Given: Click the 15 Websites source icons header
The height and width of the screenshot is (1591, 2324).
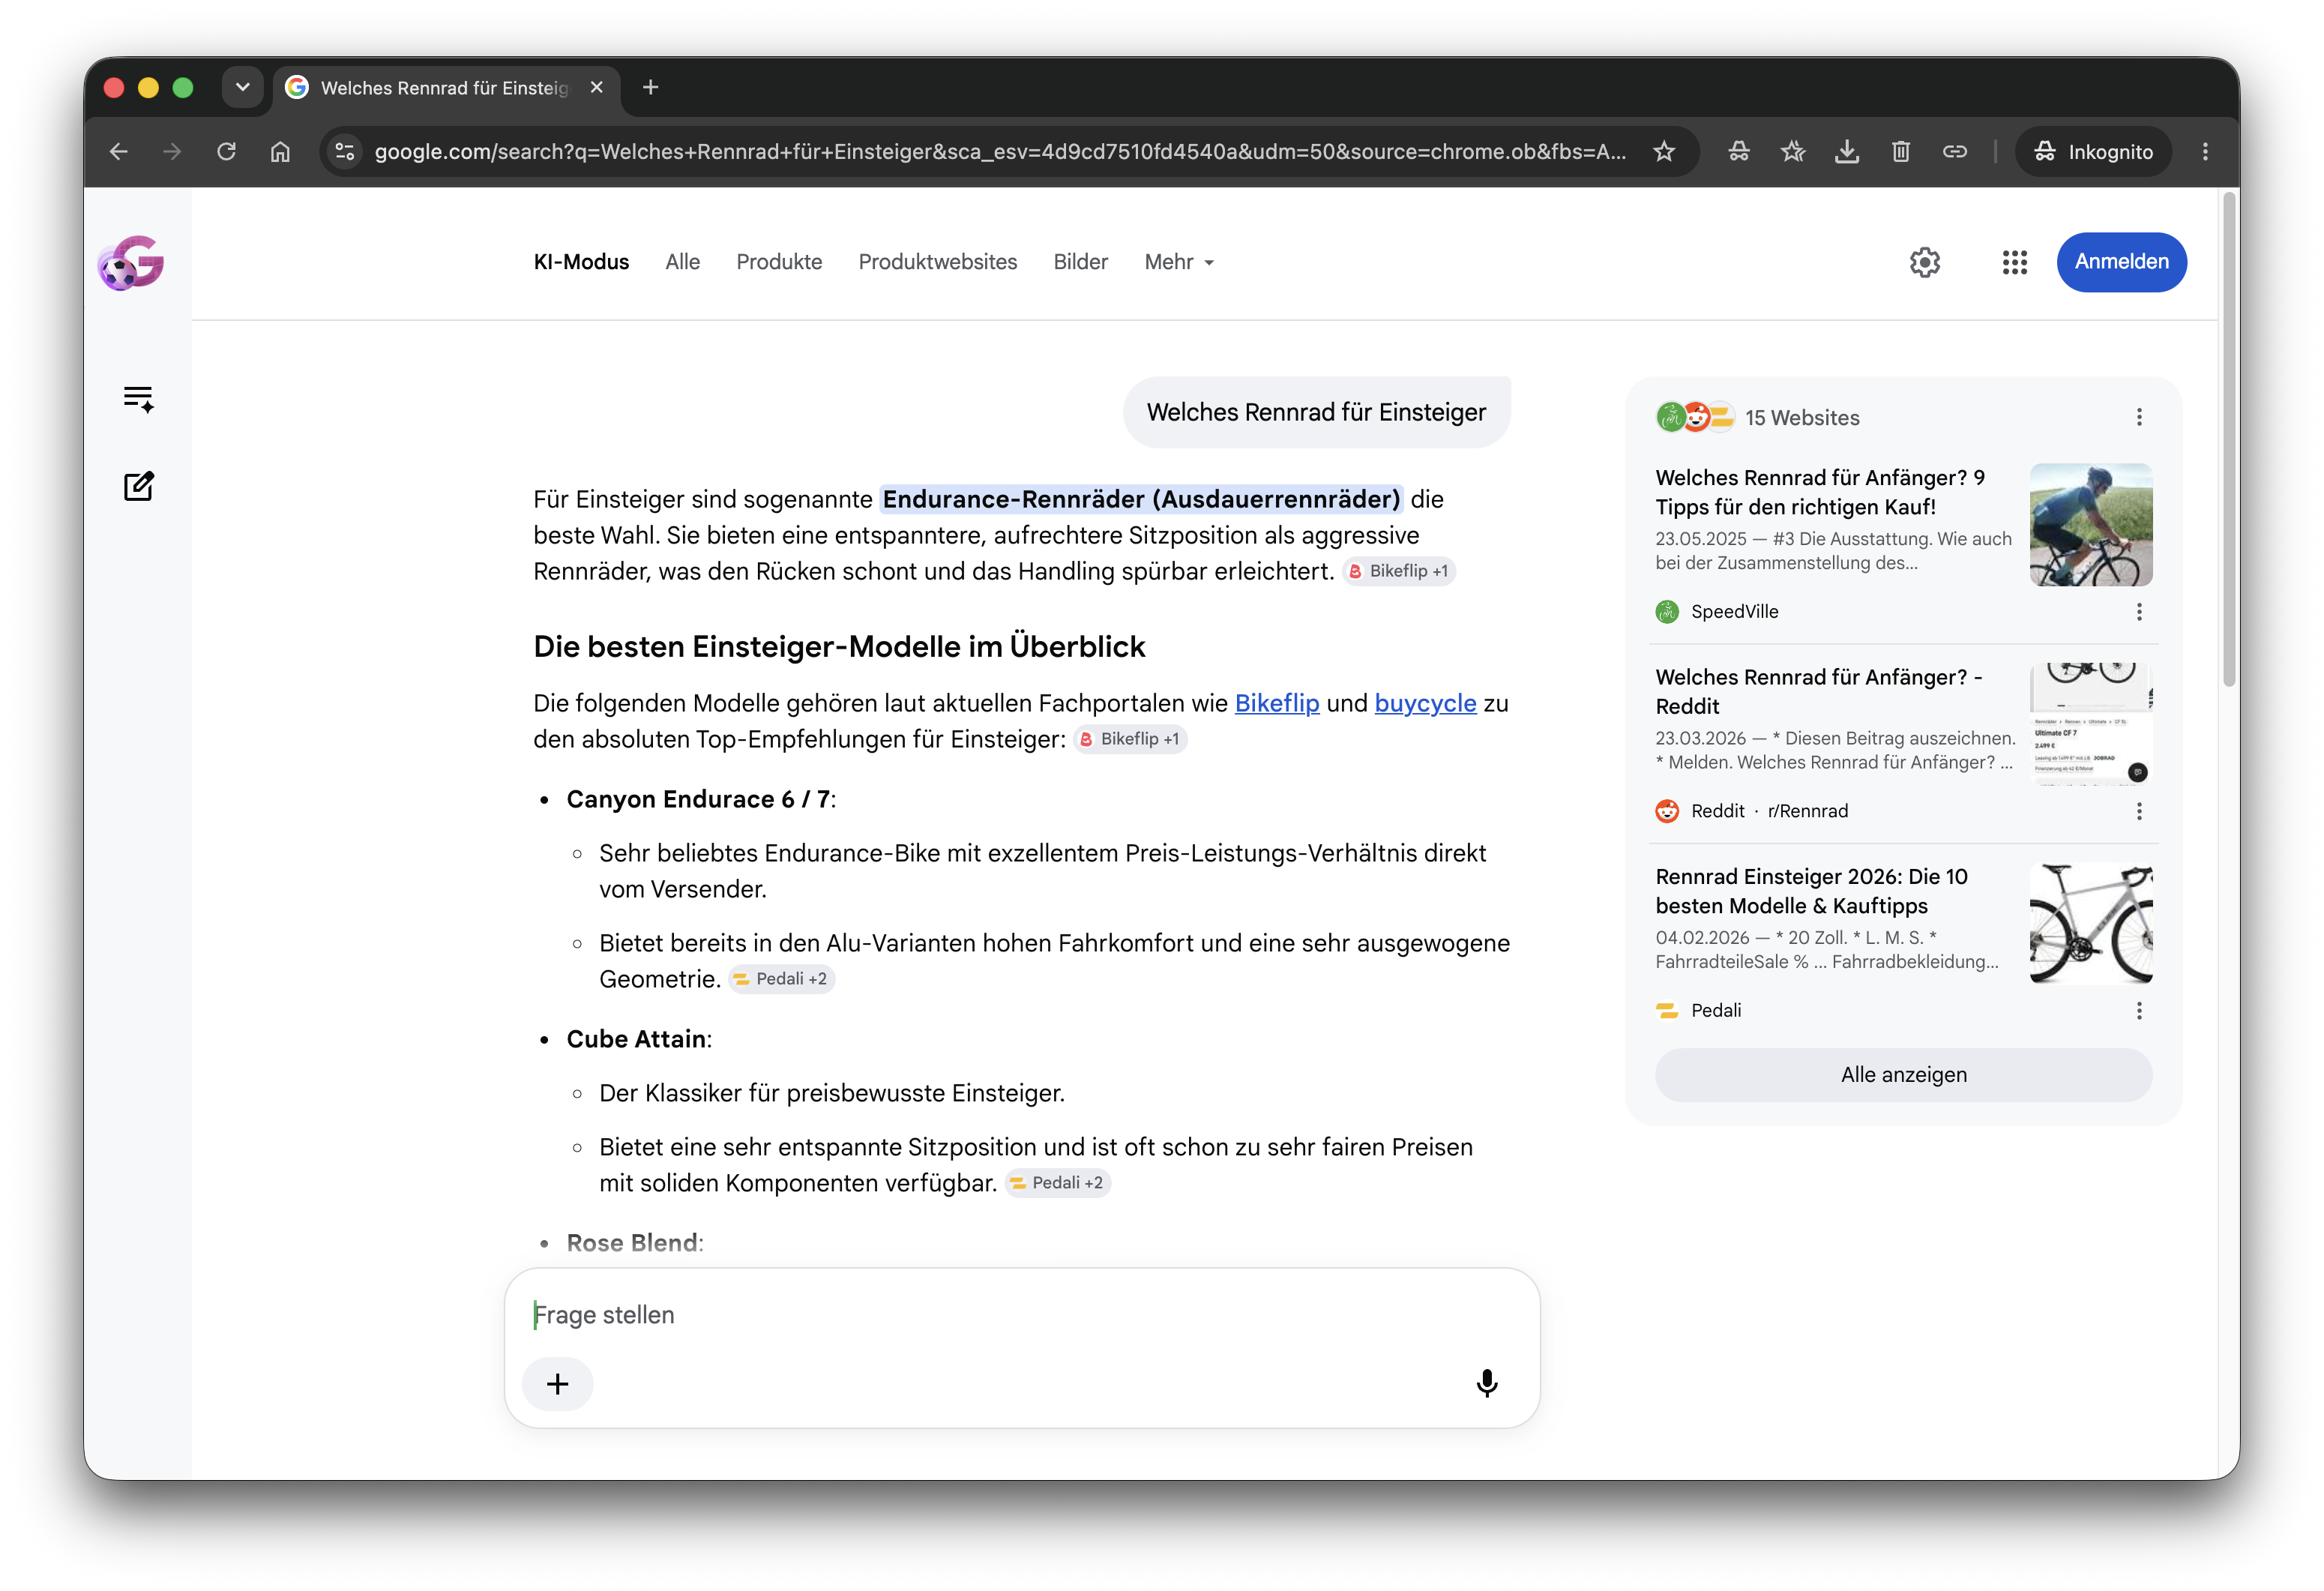Looking at the screenshot, I should tap(1758, 417).
